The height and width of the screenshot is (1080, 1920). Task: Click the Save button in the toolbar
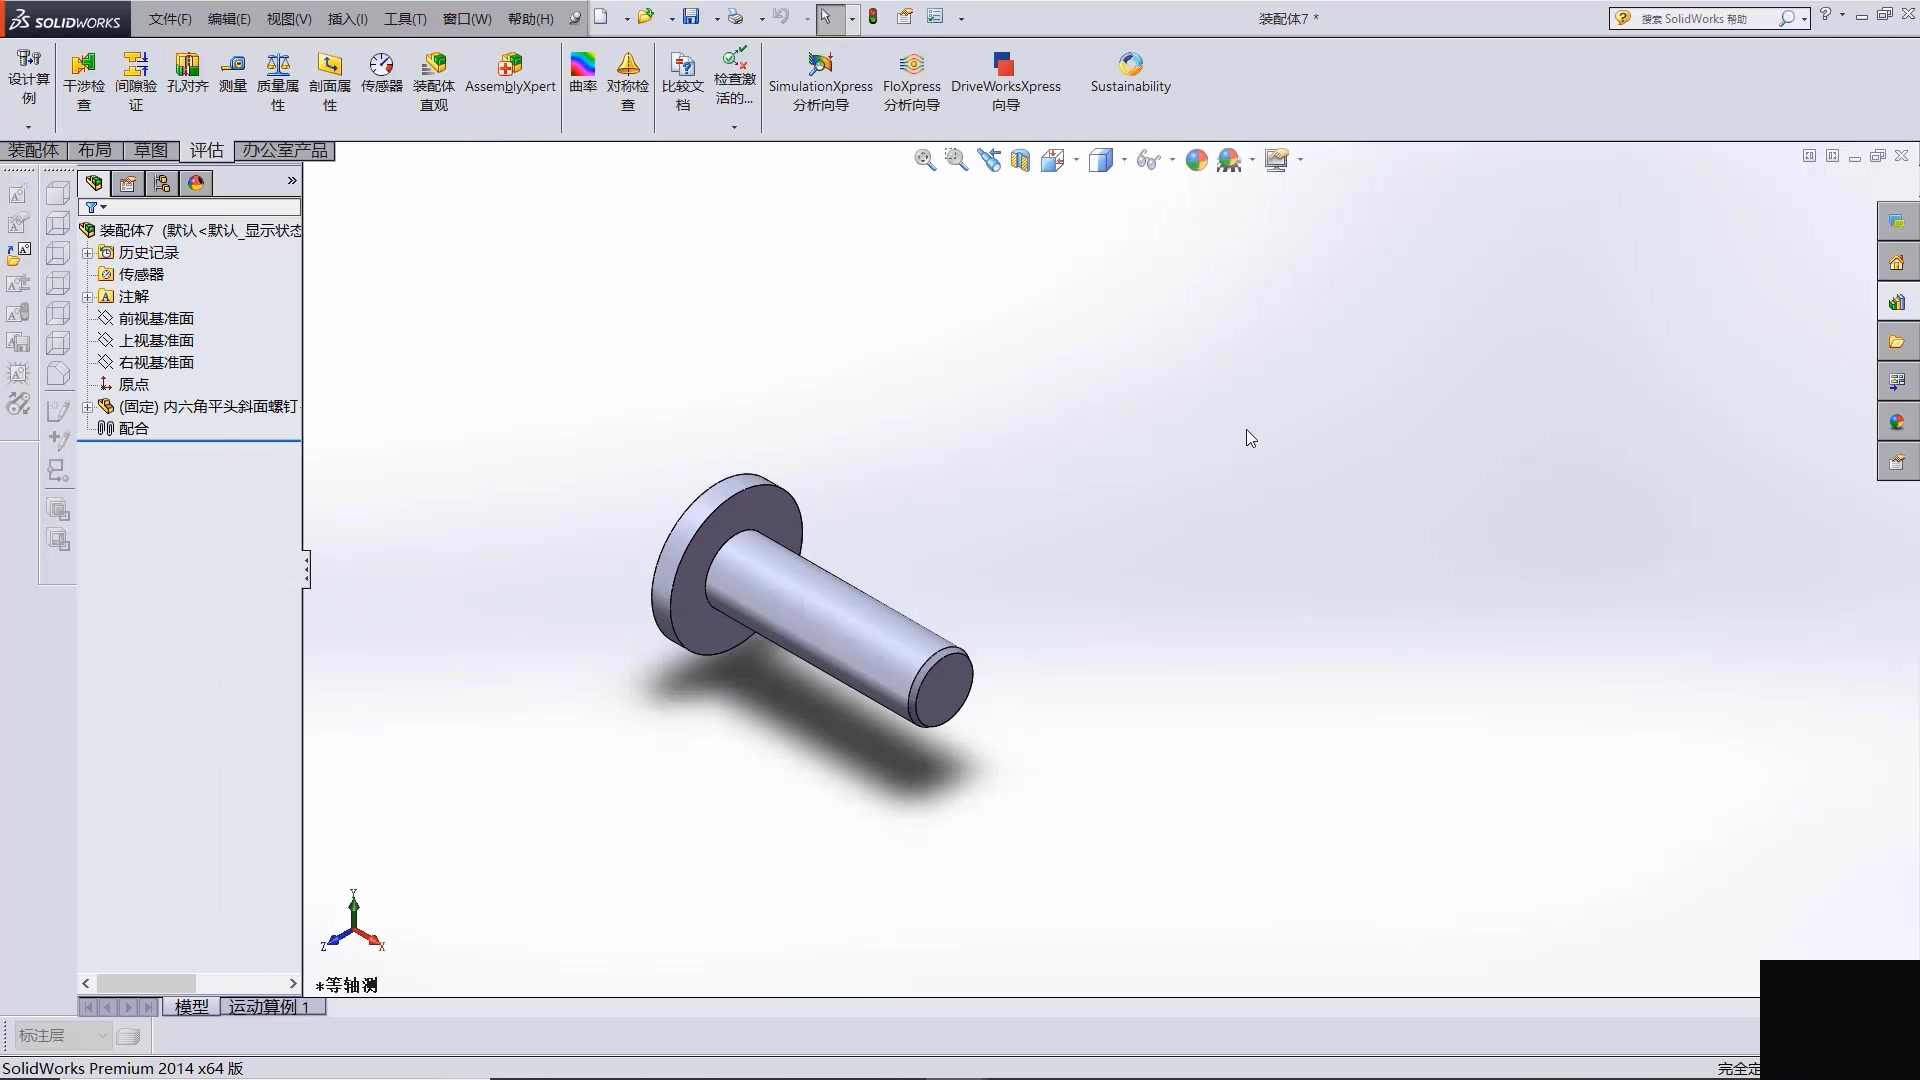pos(692,17)
